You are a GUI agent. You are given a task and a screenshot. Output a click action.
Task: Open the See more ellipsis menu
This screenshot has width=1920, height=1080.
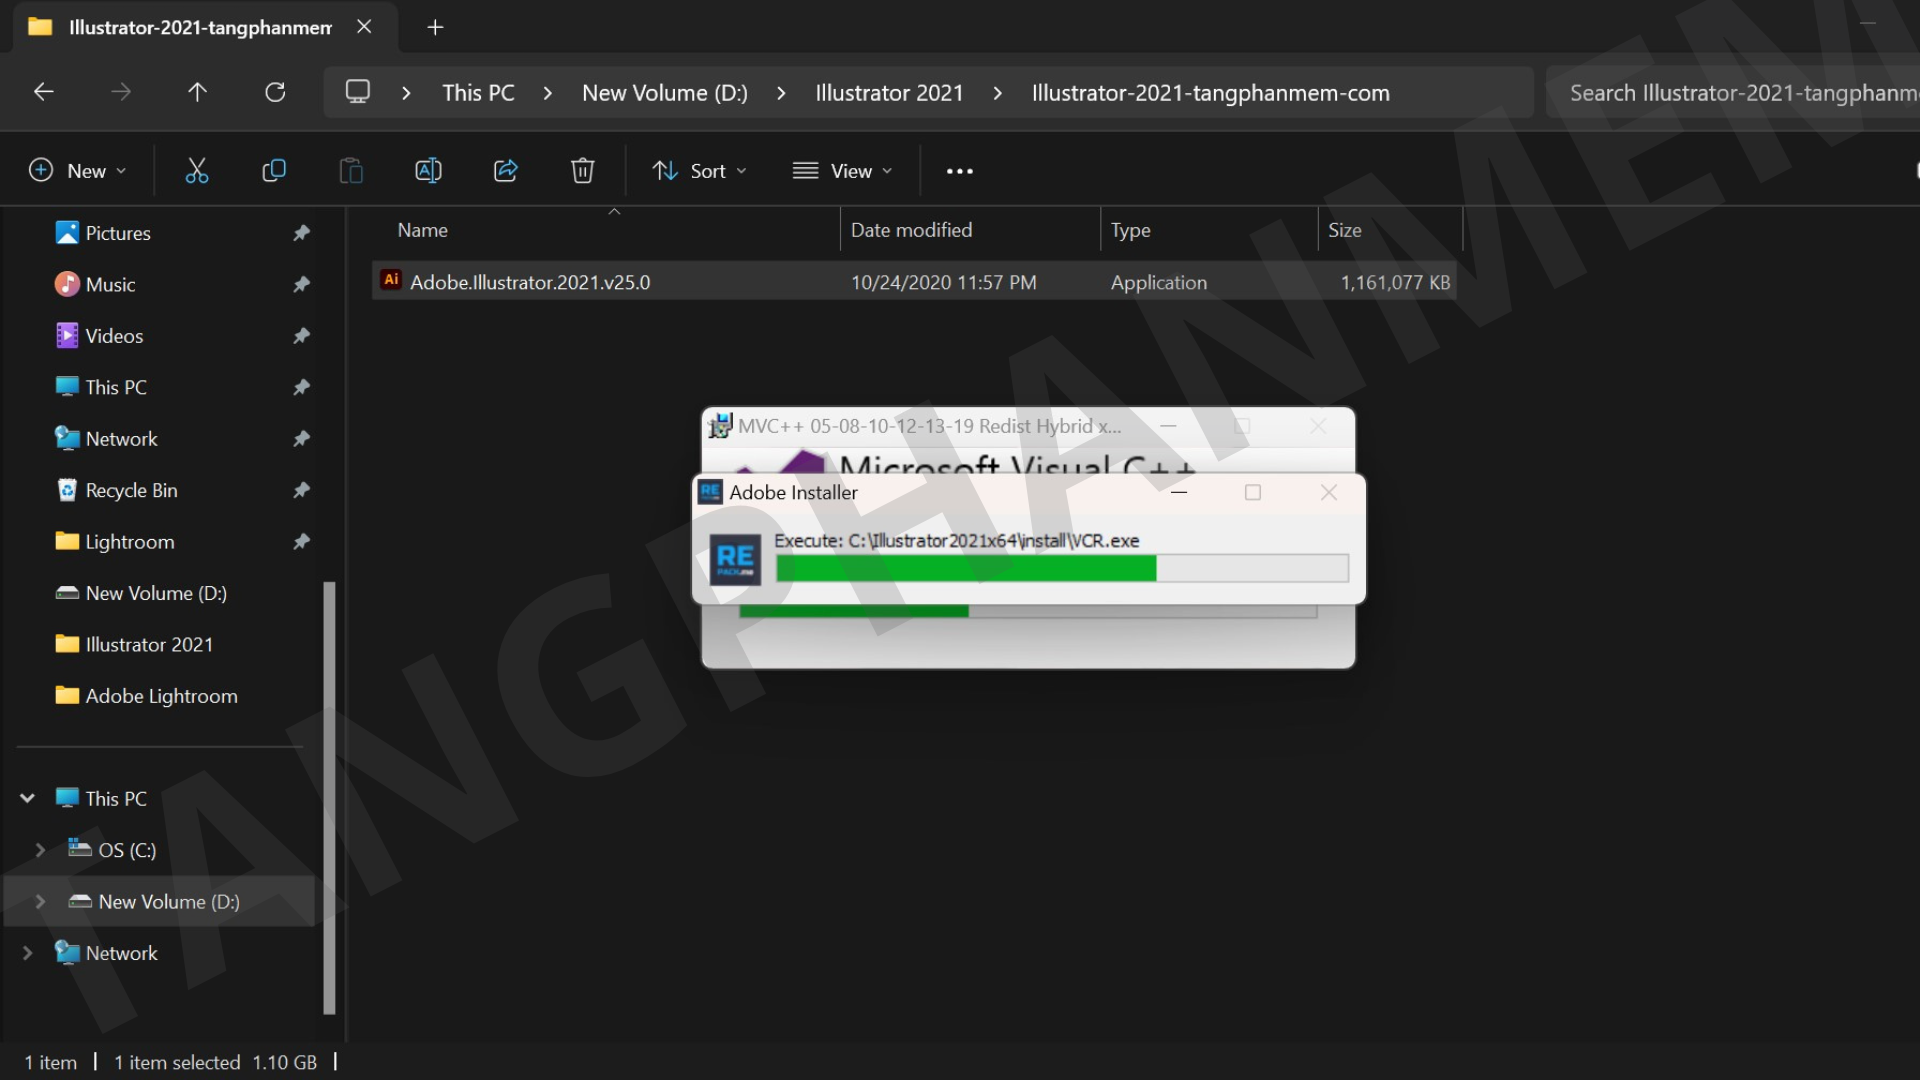(959, 171)
